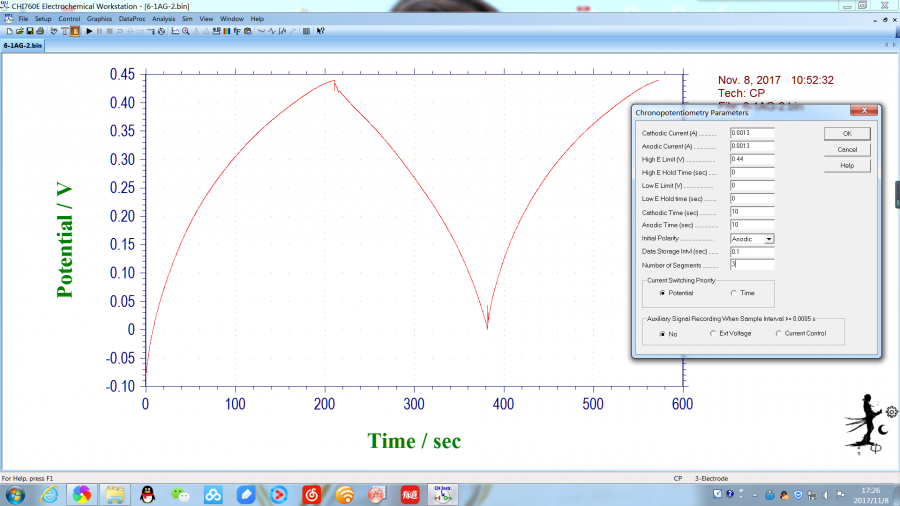Open the File menu
Viewport: 900px width, 506px height.
pos(23,19)
